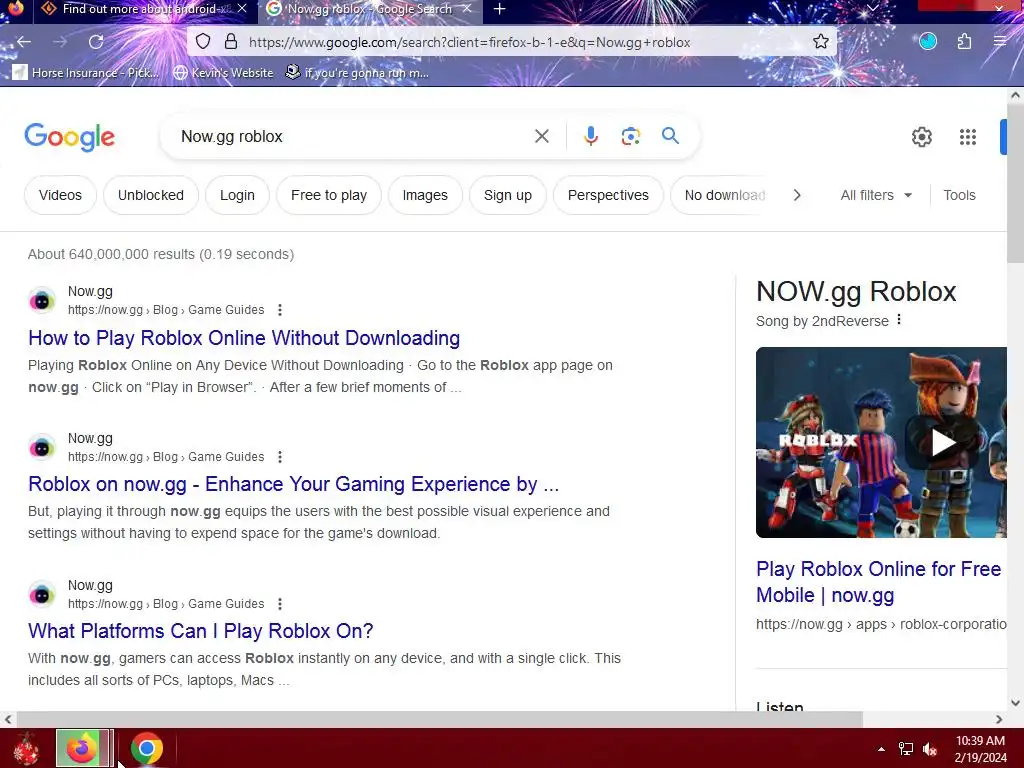Open Horse Insurance bookmark
The width and height of the screenshot is (1024, 768).
[x=86, y=72]
